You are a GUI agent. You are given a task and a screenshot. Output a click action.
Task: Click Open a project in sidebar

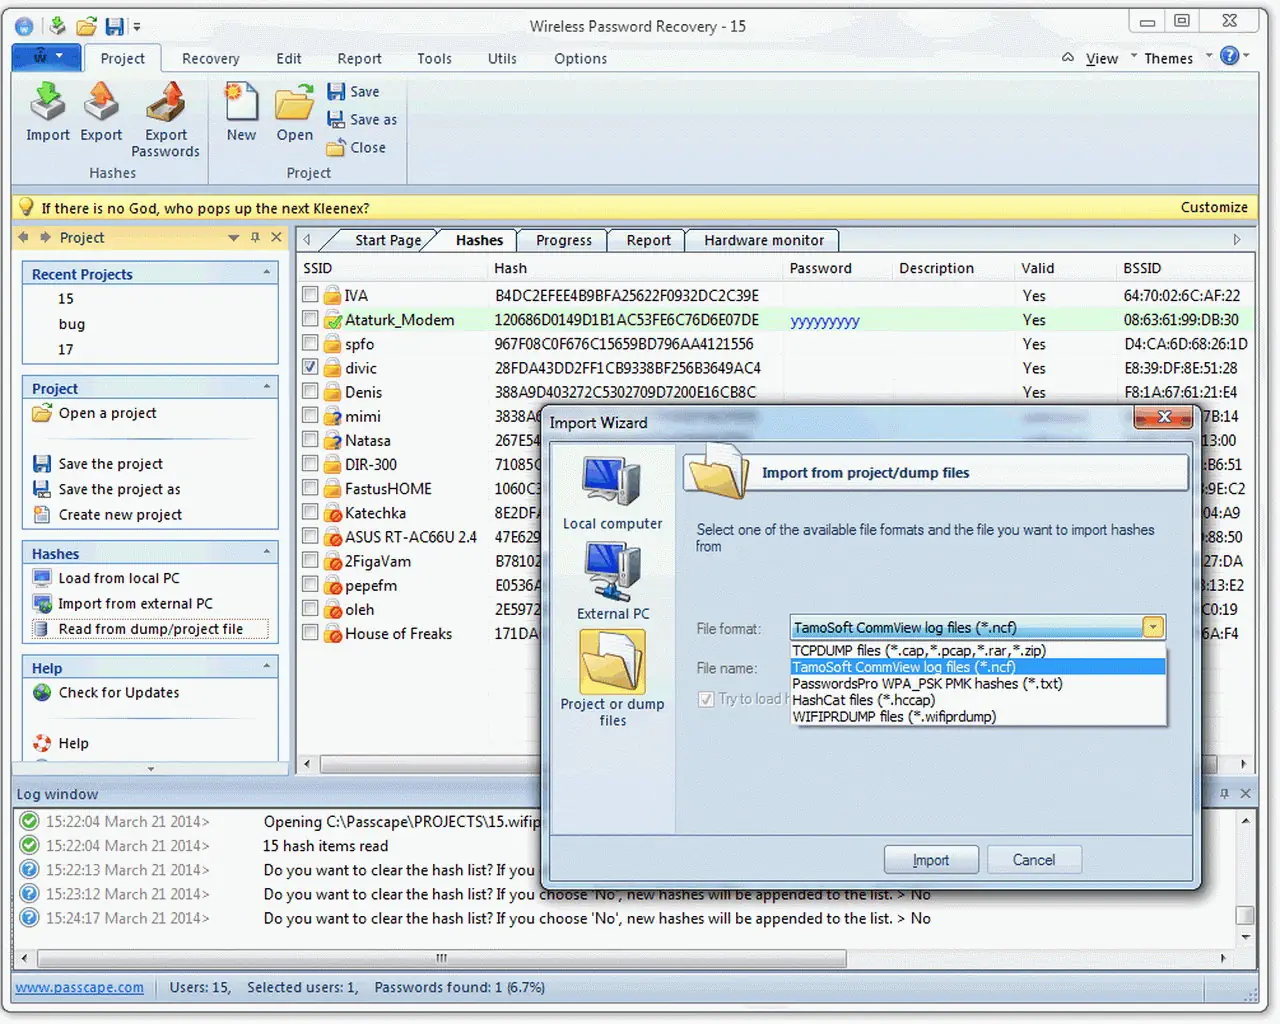click(107, 413)
